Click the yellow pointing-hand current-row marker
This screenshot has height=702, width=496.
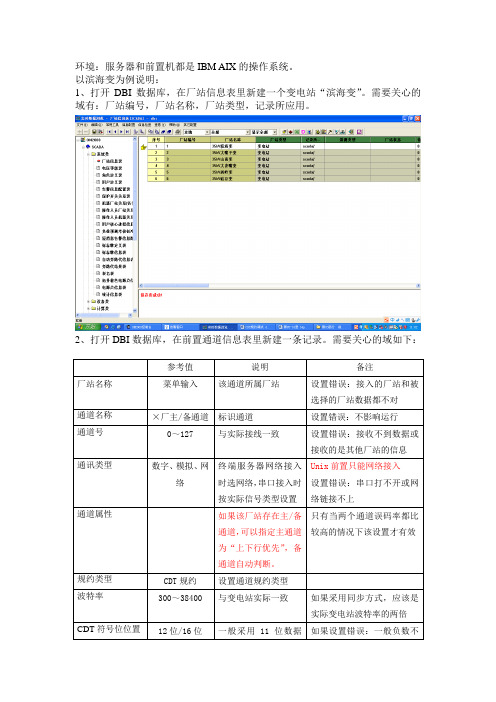144,147
